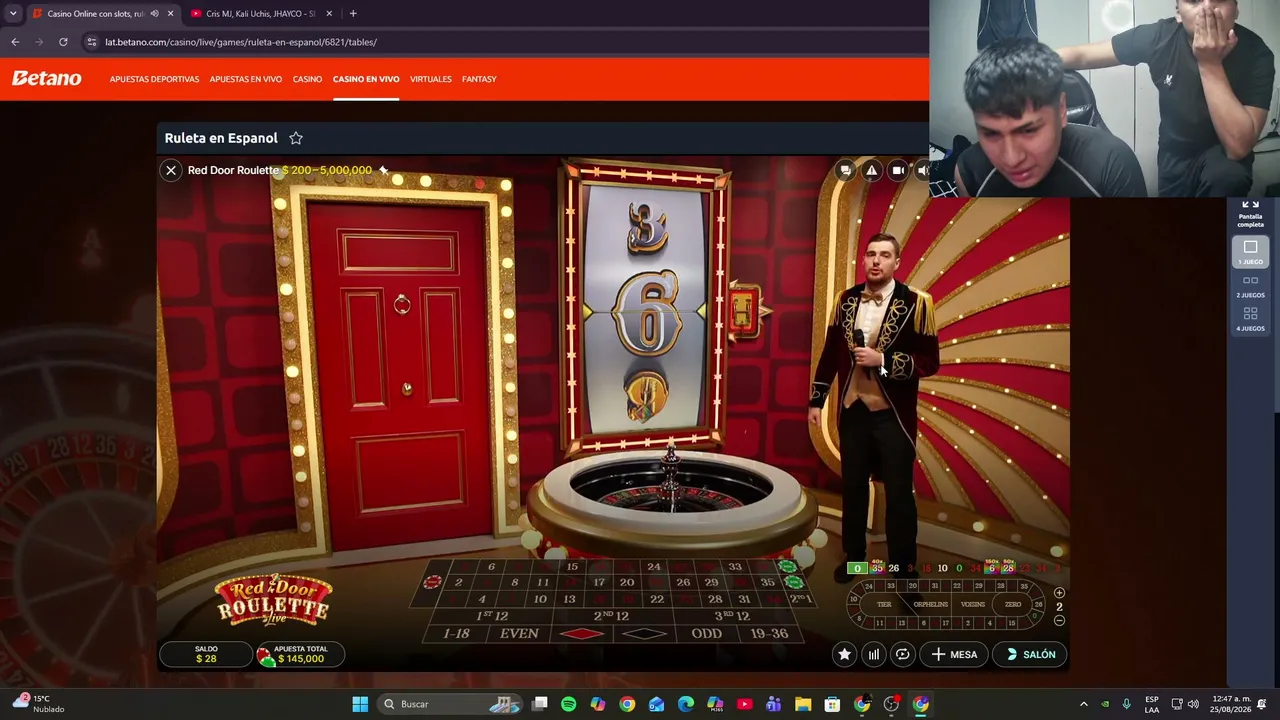The height and width of the screenshot is (720, 1280).
Task: Select the 1 JUEGO layout
Action: tap(1250, 252)
